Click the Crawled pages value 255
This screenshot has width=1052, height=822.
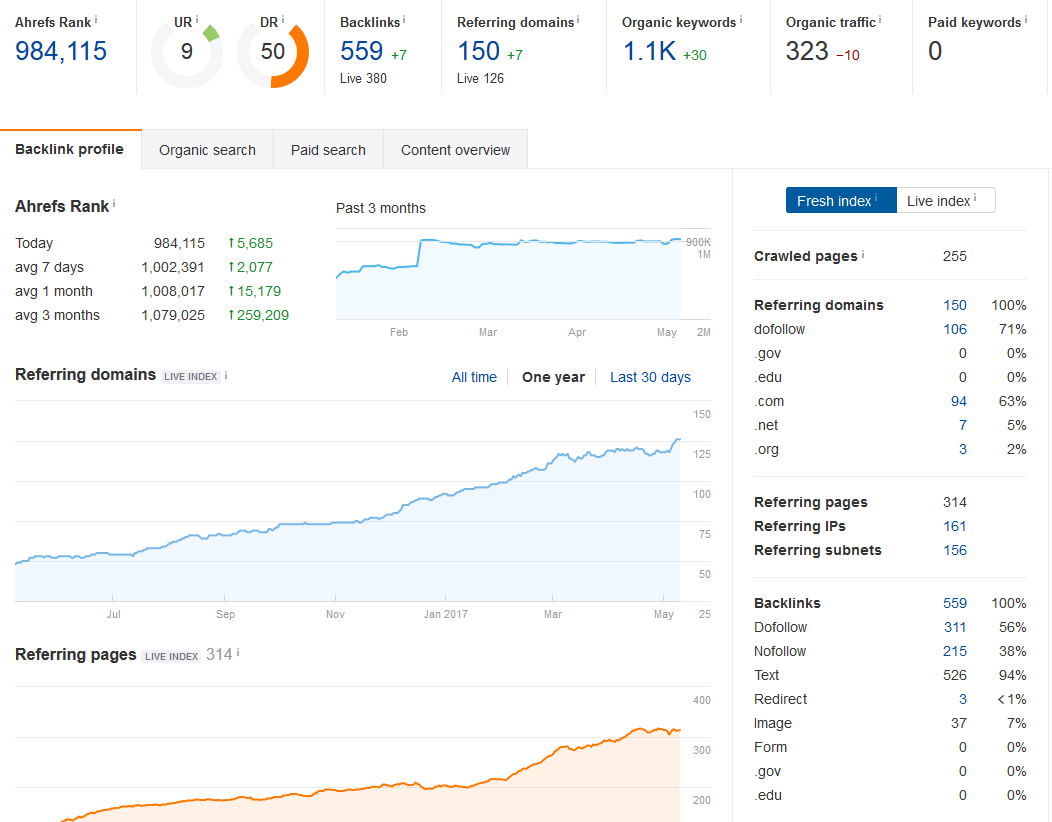[955, 256]
